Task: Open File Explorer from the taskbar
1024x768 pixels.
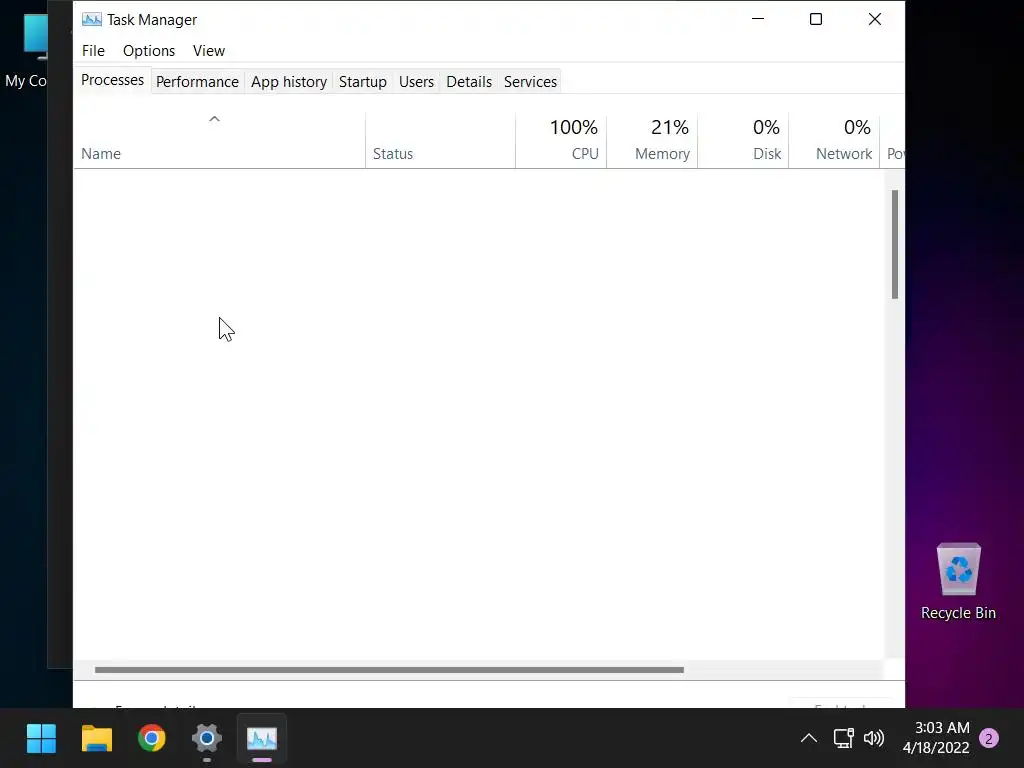Action: [97, 739]
